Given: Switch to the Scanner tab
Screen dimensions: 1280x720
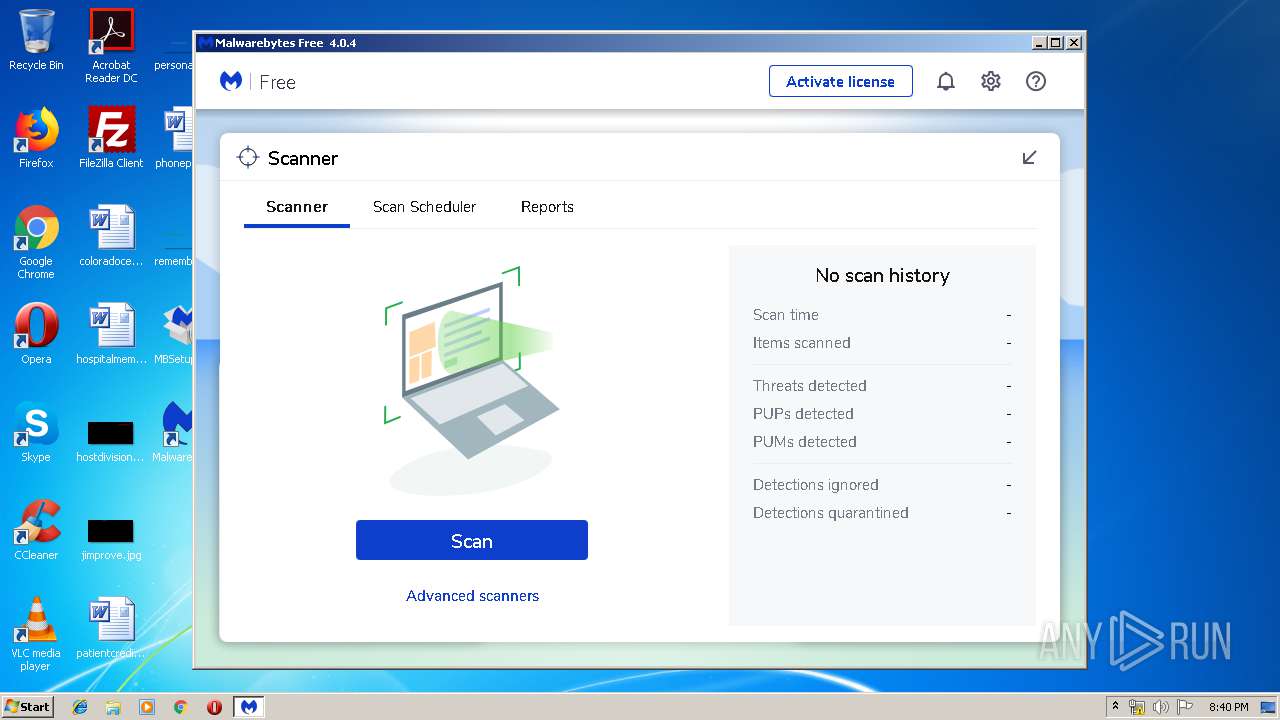Looking at the screenshot, I should tap(297, 207).
